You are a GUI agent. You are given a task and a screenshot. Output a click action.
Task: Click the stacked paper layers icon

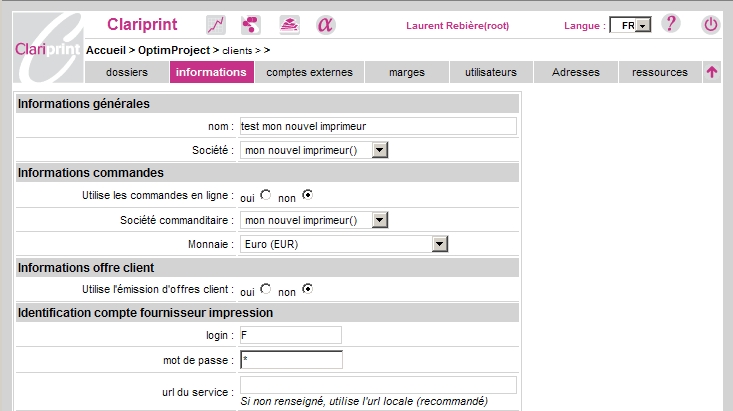pyautogui.click(x=288, y=25)
